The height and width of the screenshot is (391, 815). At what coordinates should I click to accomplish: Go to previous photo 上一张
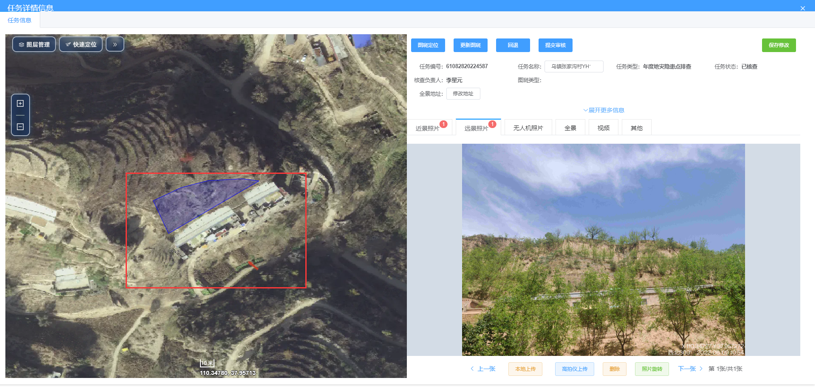click(482, 369)
